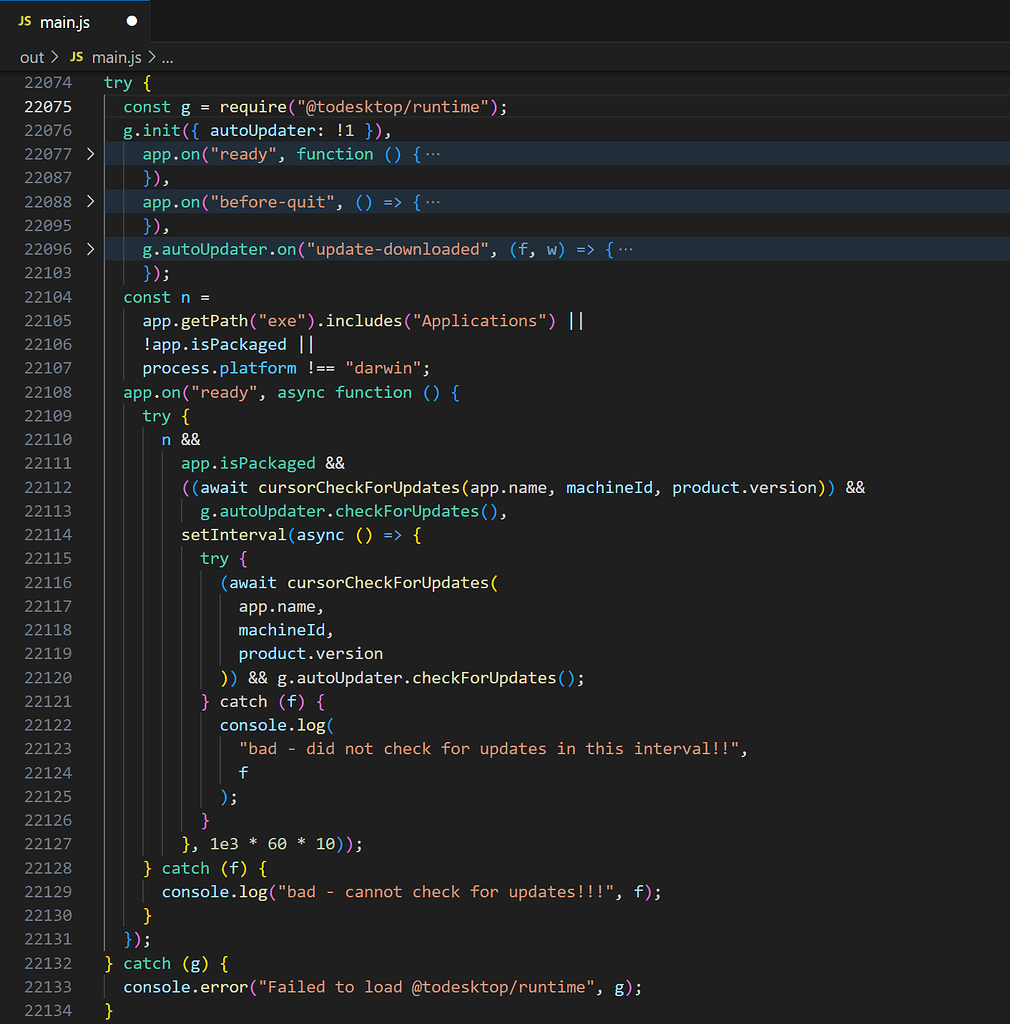Screen dimensions: 1010x1024
Task: Click the "Failed to load @todesktop/runtime" string
Action: point(426,987)
